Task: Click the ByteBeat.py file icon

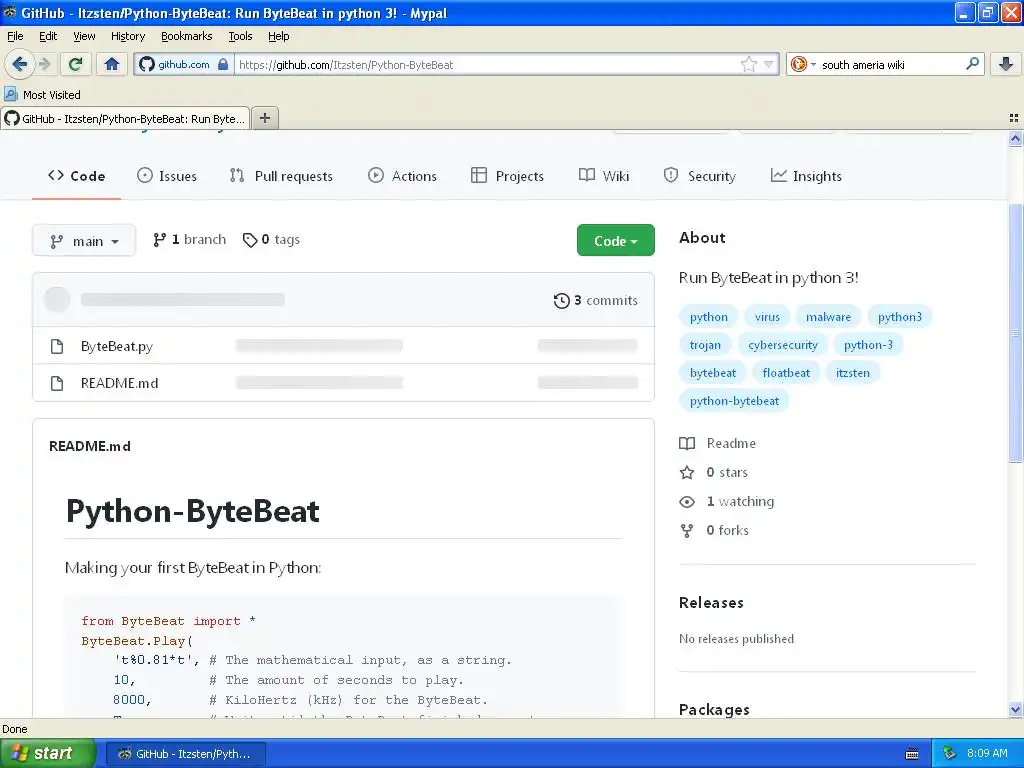Action: tap(57, 346)
